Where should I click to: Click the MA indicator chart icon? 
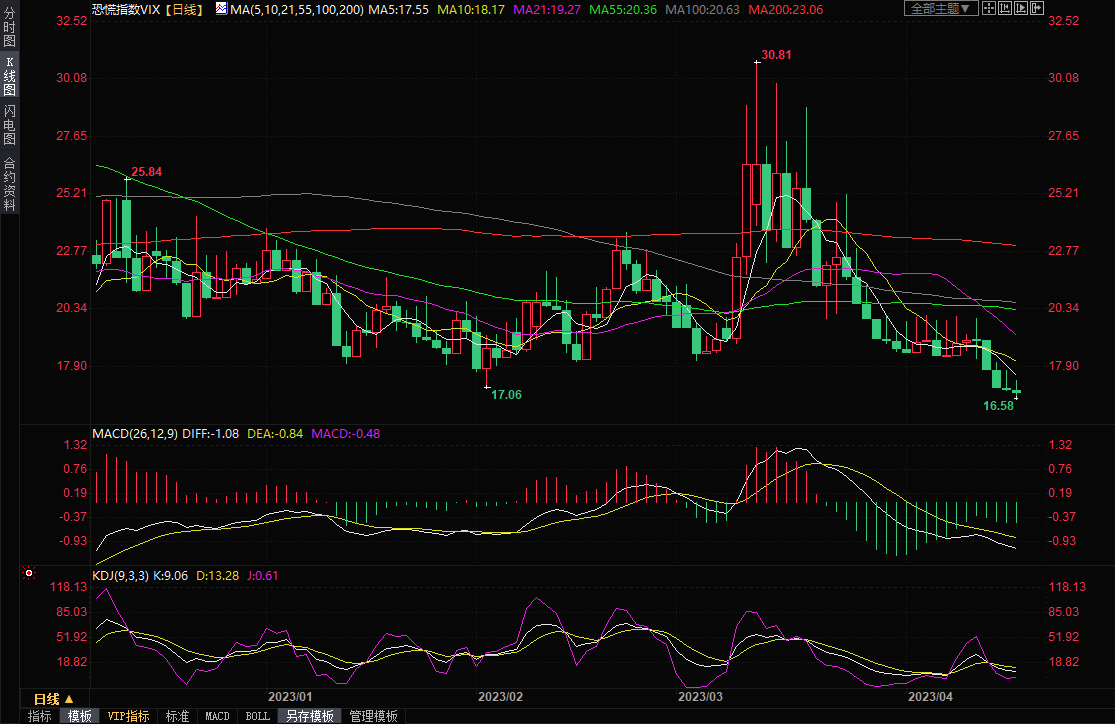[x=220, y=8]
